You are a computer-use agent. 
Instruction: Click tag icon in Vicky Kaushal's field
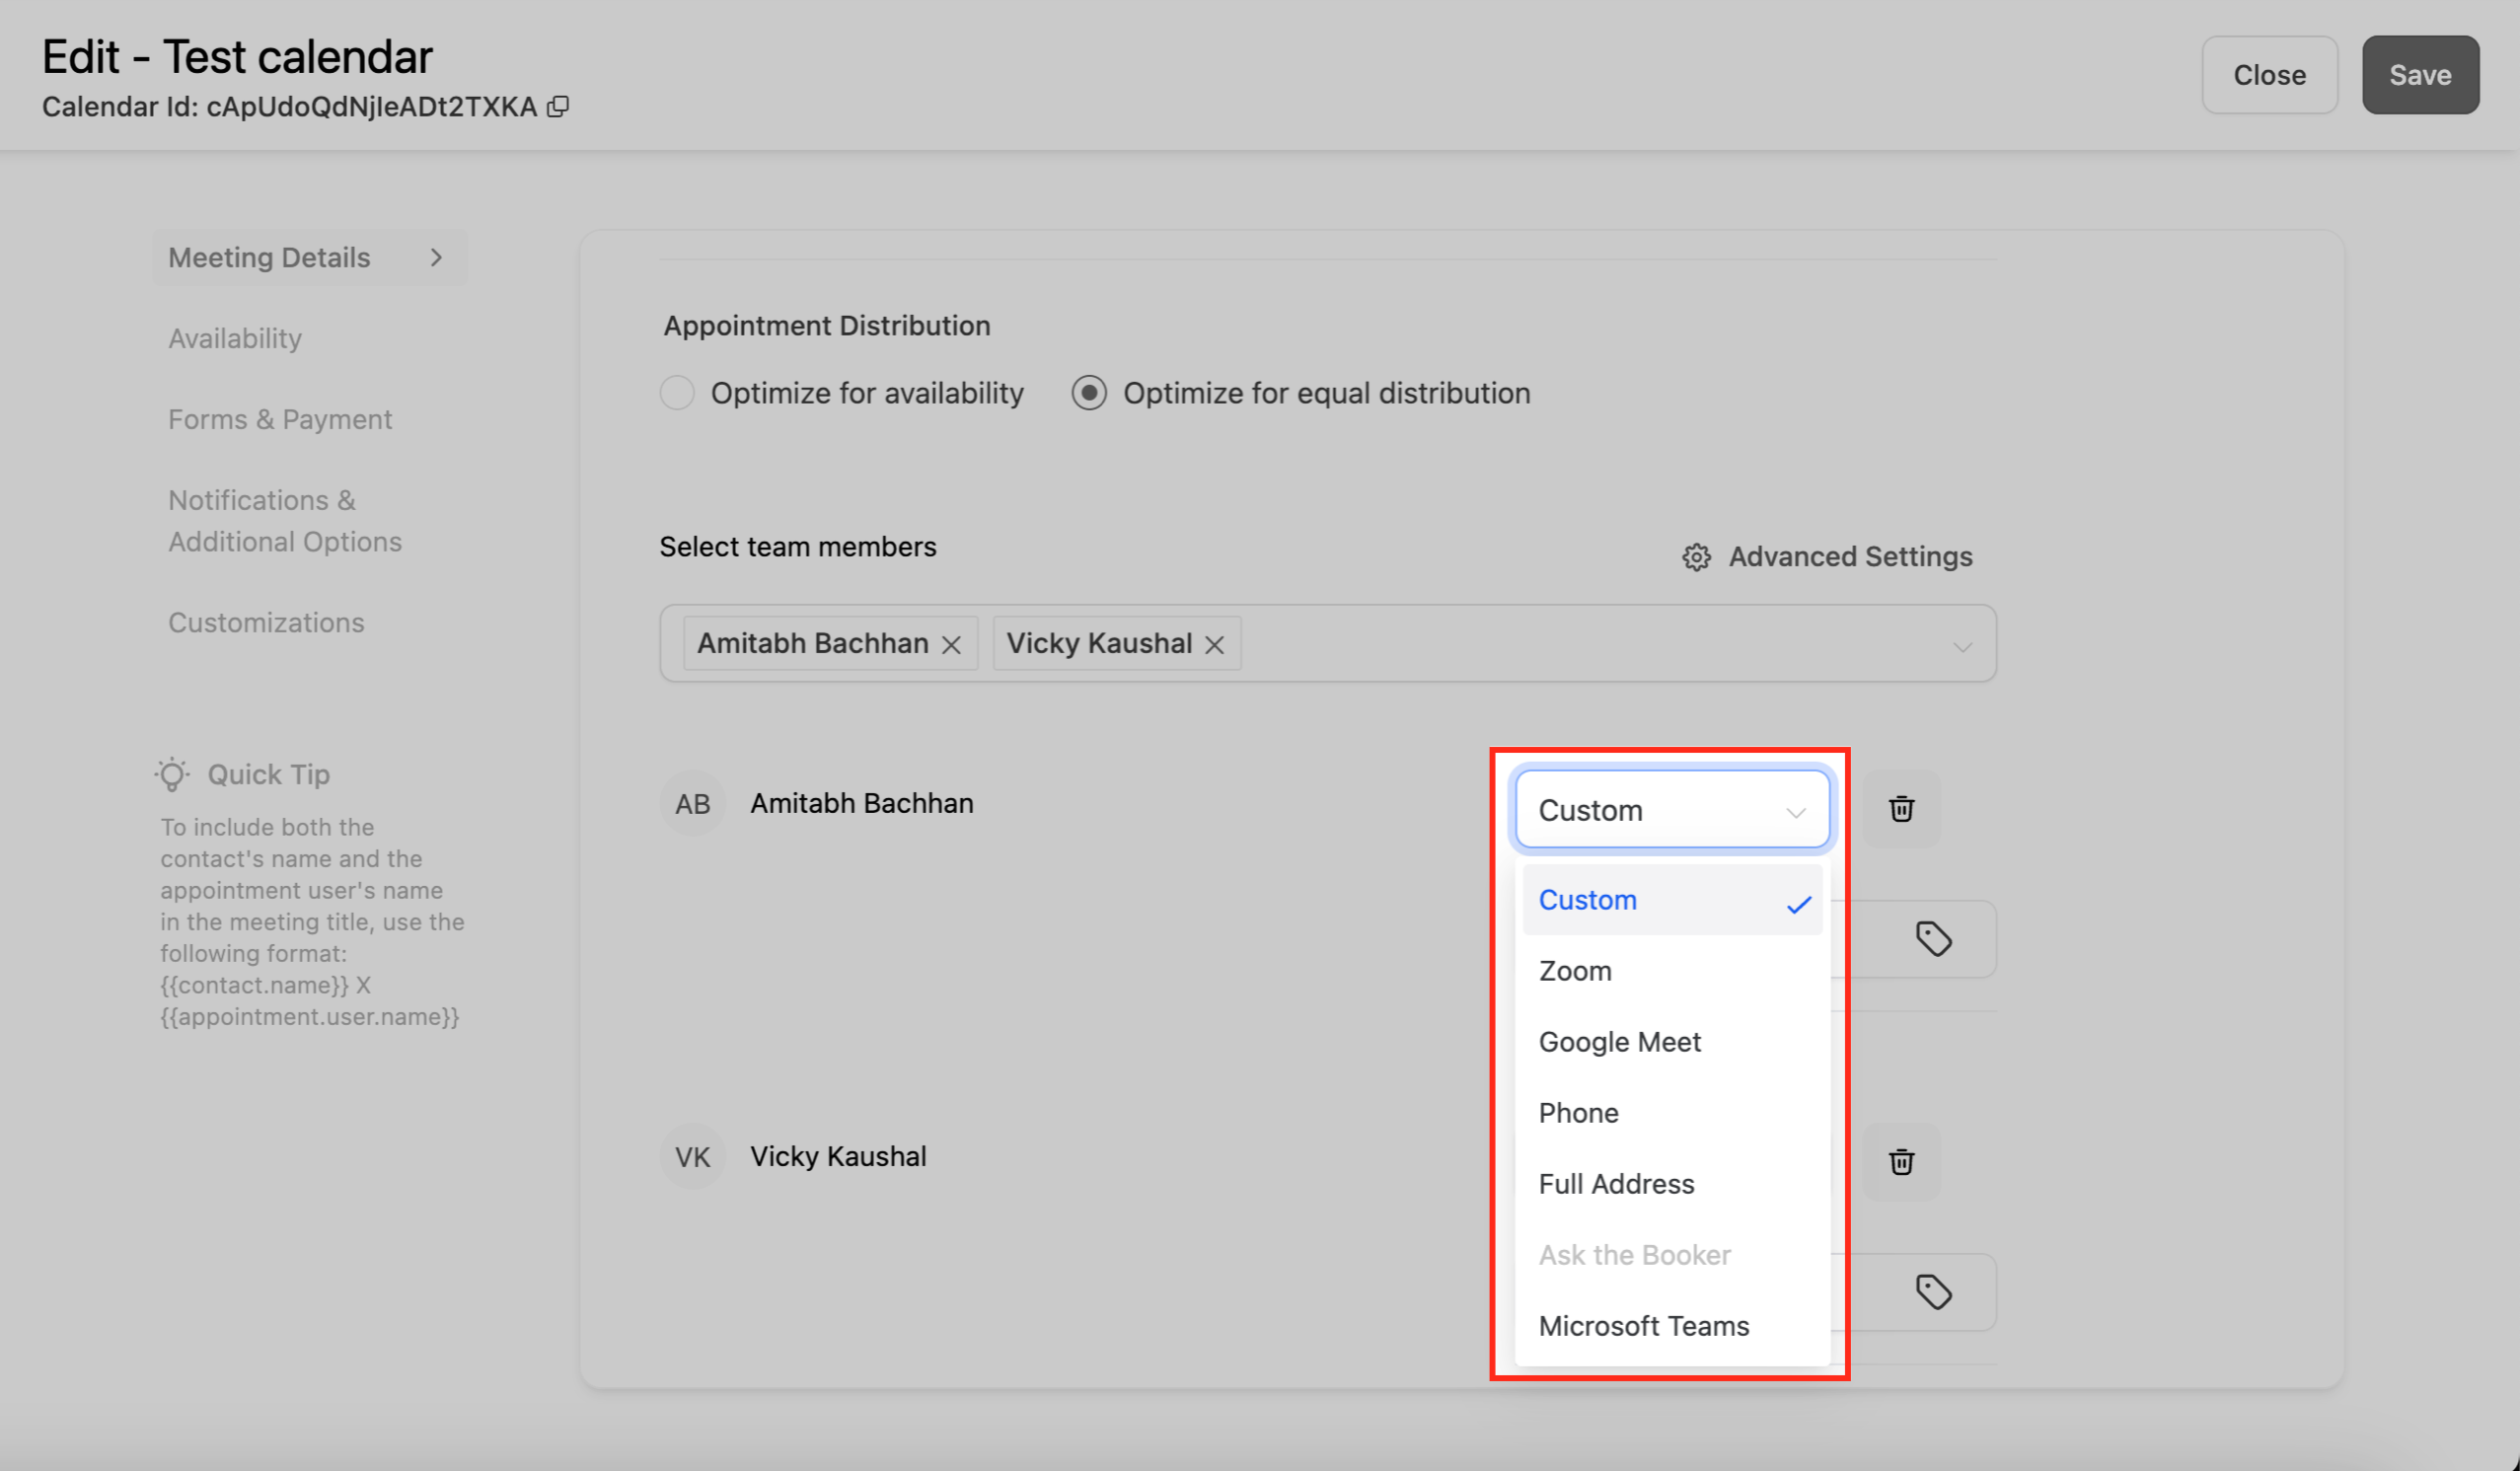(x=1933, y=1292)
